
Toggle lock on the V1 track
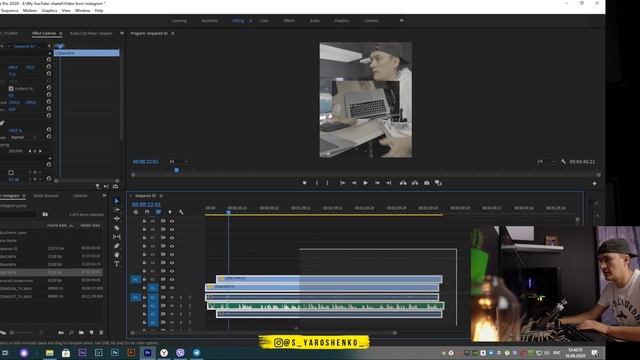pos(144,288)
